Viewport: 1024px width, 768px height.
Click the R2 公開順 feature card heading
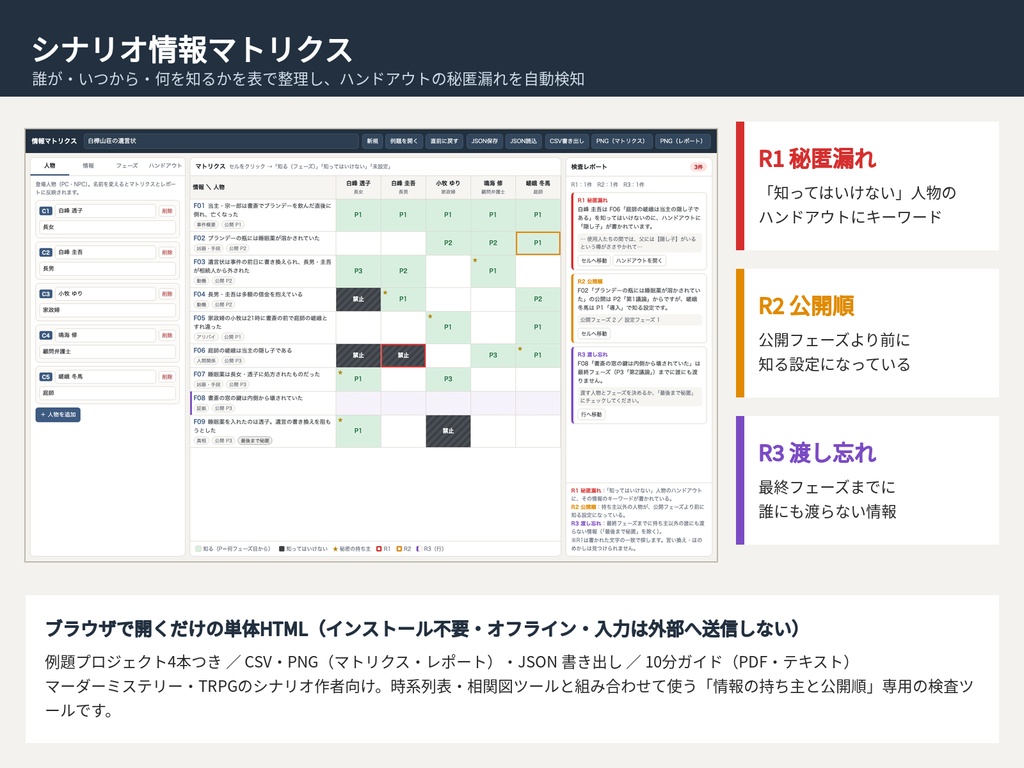coord(806,306)
